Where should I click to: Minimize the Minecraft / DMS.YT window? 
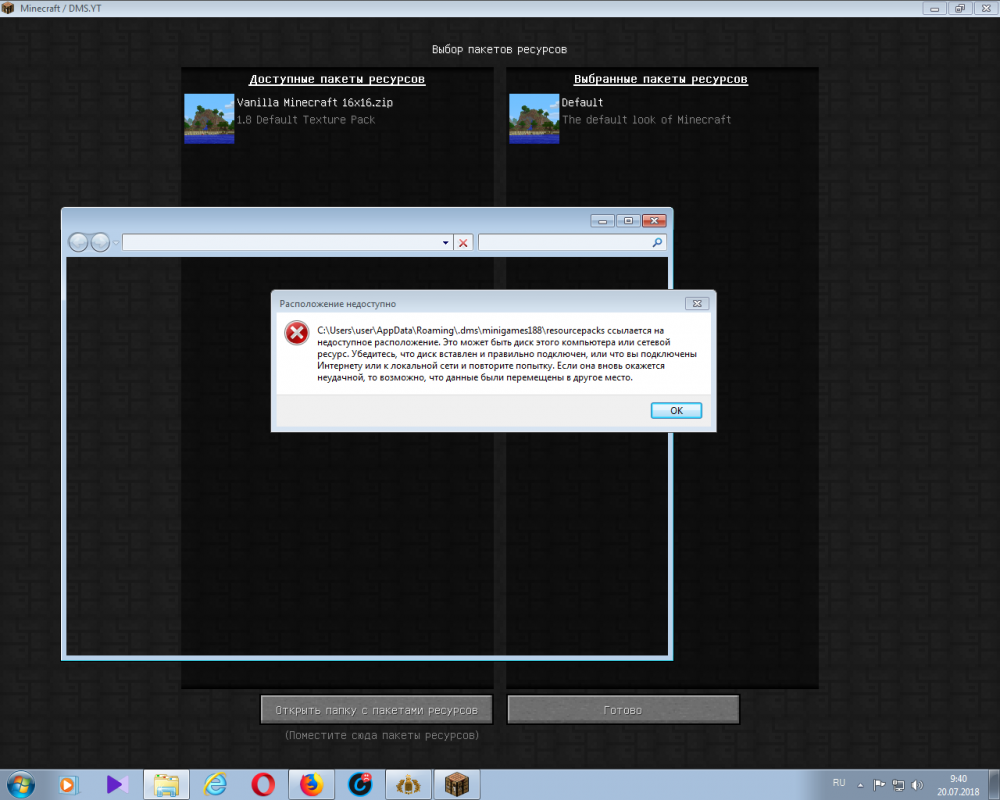pos(934,8)
